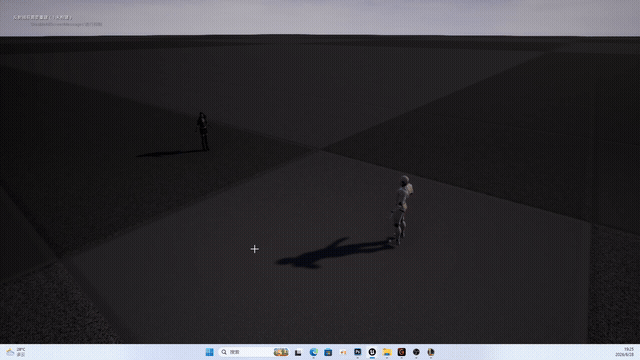Open Task View from the taskbar
This screenshot has height=360, width=640.
[x=298, y=352]
